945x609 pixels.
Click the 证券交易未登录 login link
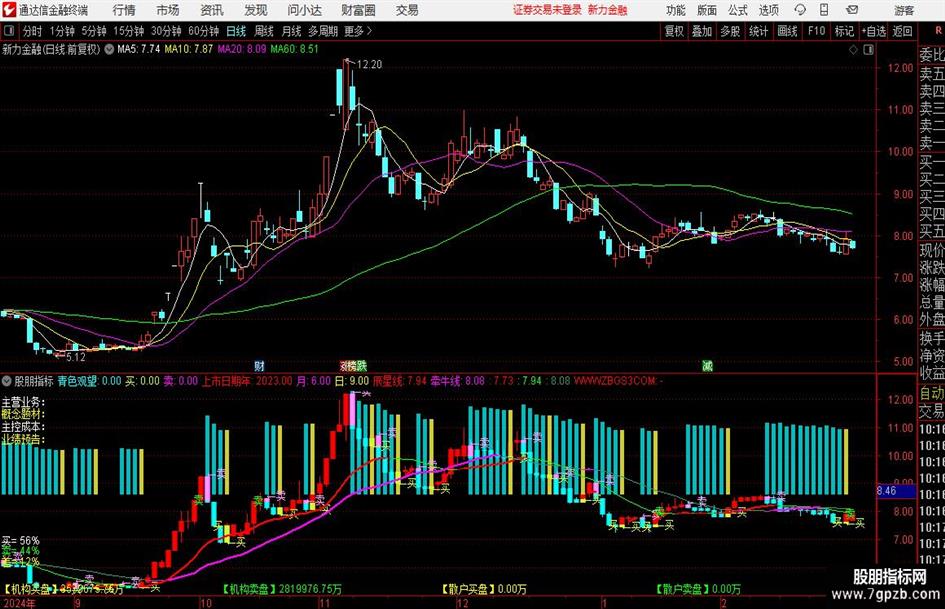547,10
